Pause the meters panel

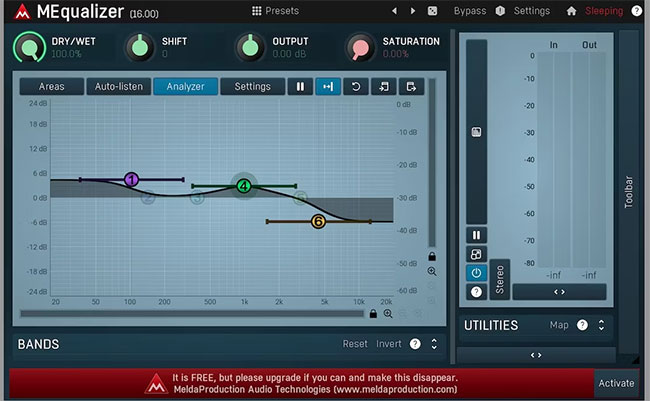click(x=476, y=235)
